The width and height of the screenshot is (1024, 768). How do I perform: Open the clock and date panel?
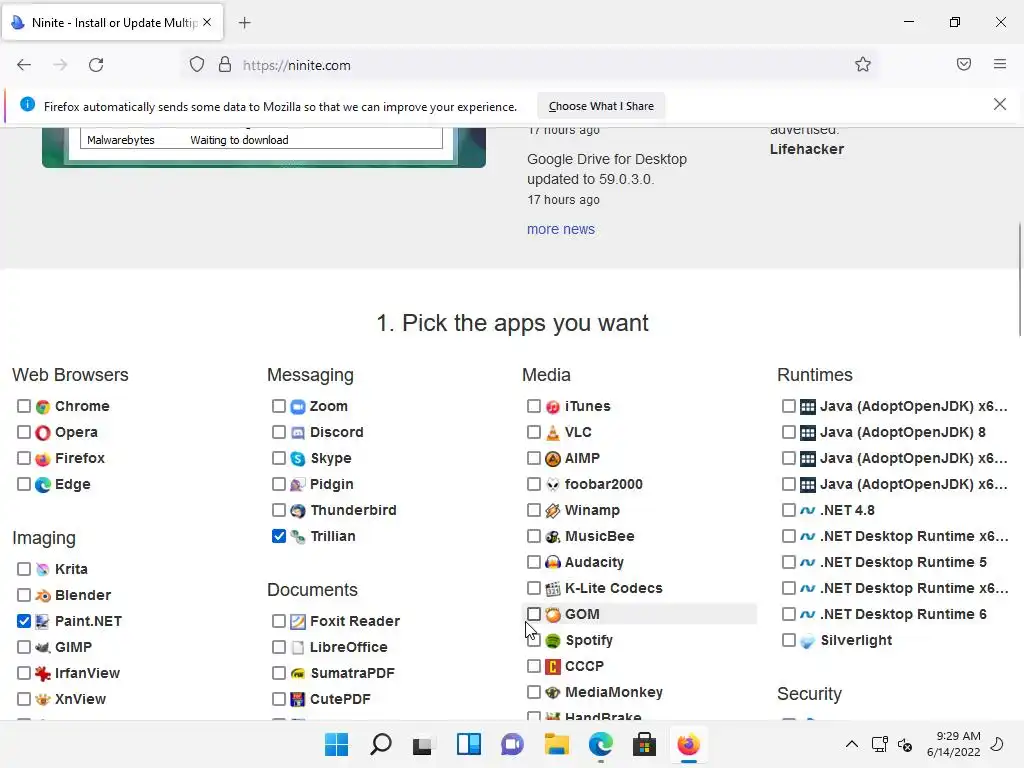(x=953, y=744)
